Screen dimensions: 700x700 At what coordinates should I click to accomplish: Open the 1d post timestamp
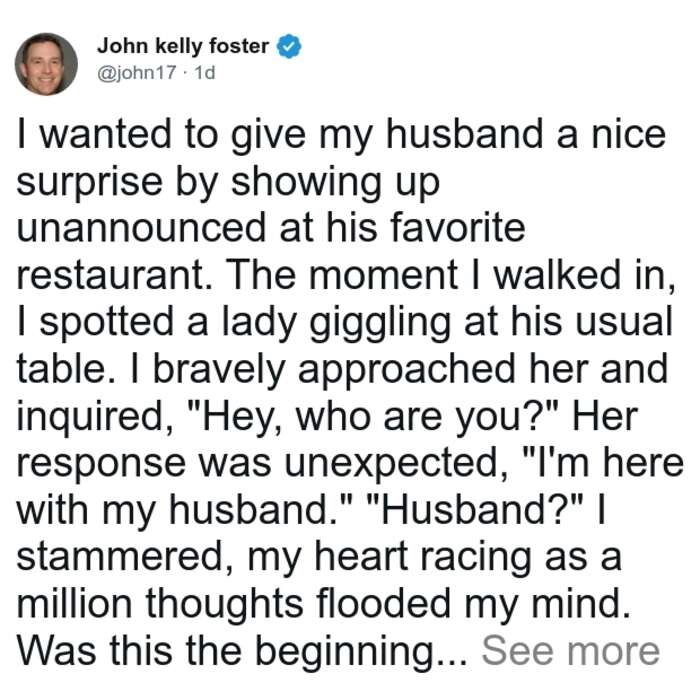point(205,73)
